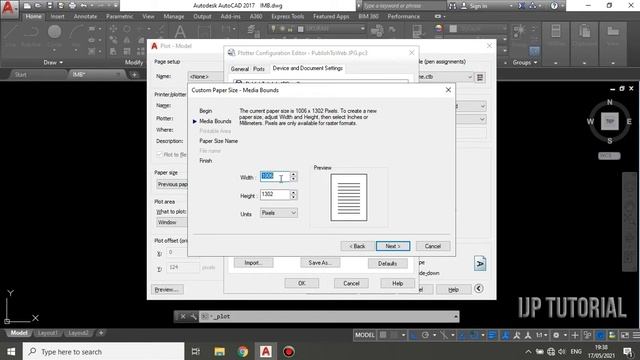This screenshot has height=360, width=640.
Task: Open the Home ribbon tab
Action: coord(33,16)
